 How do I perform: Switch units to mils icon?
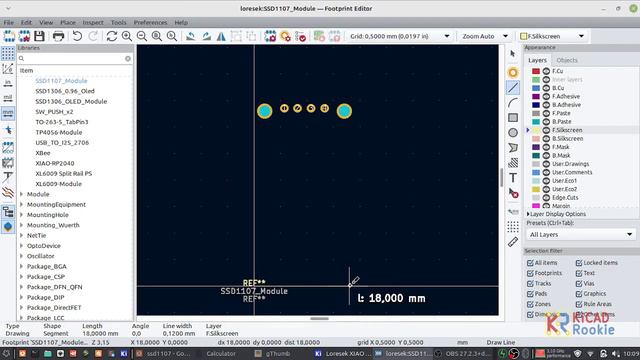[x=8, y=98]
